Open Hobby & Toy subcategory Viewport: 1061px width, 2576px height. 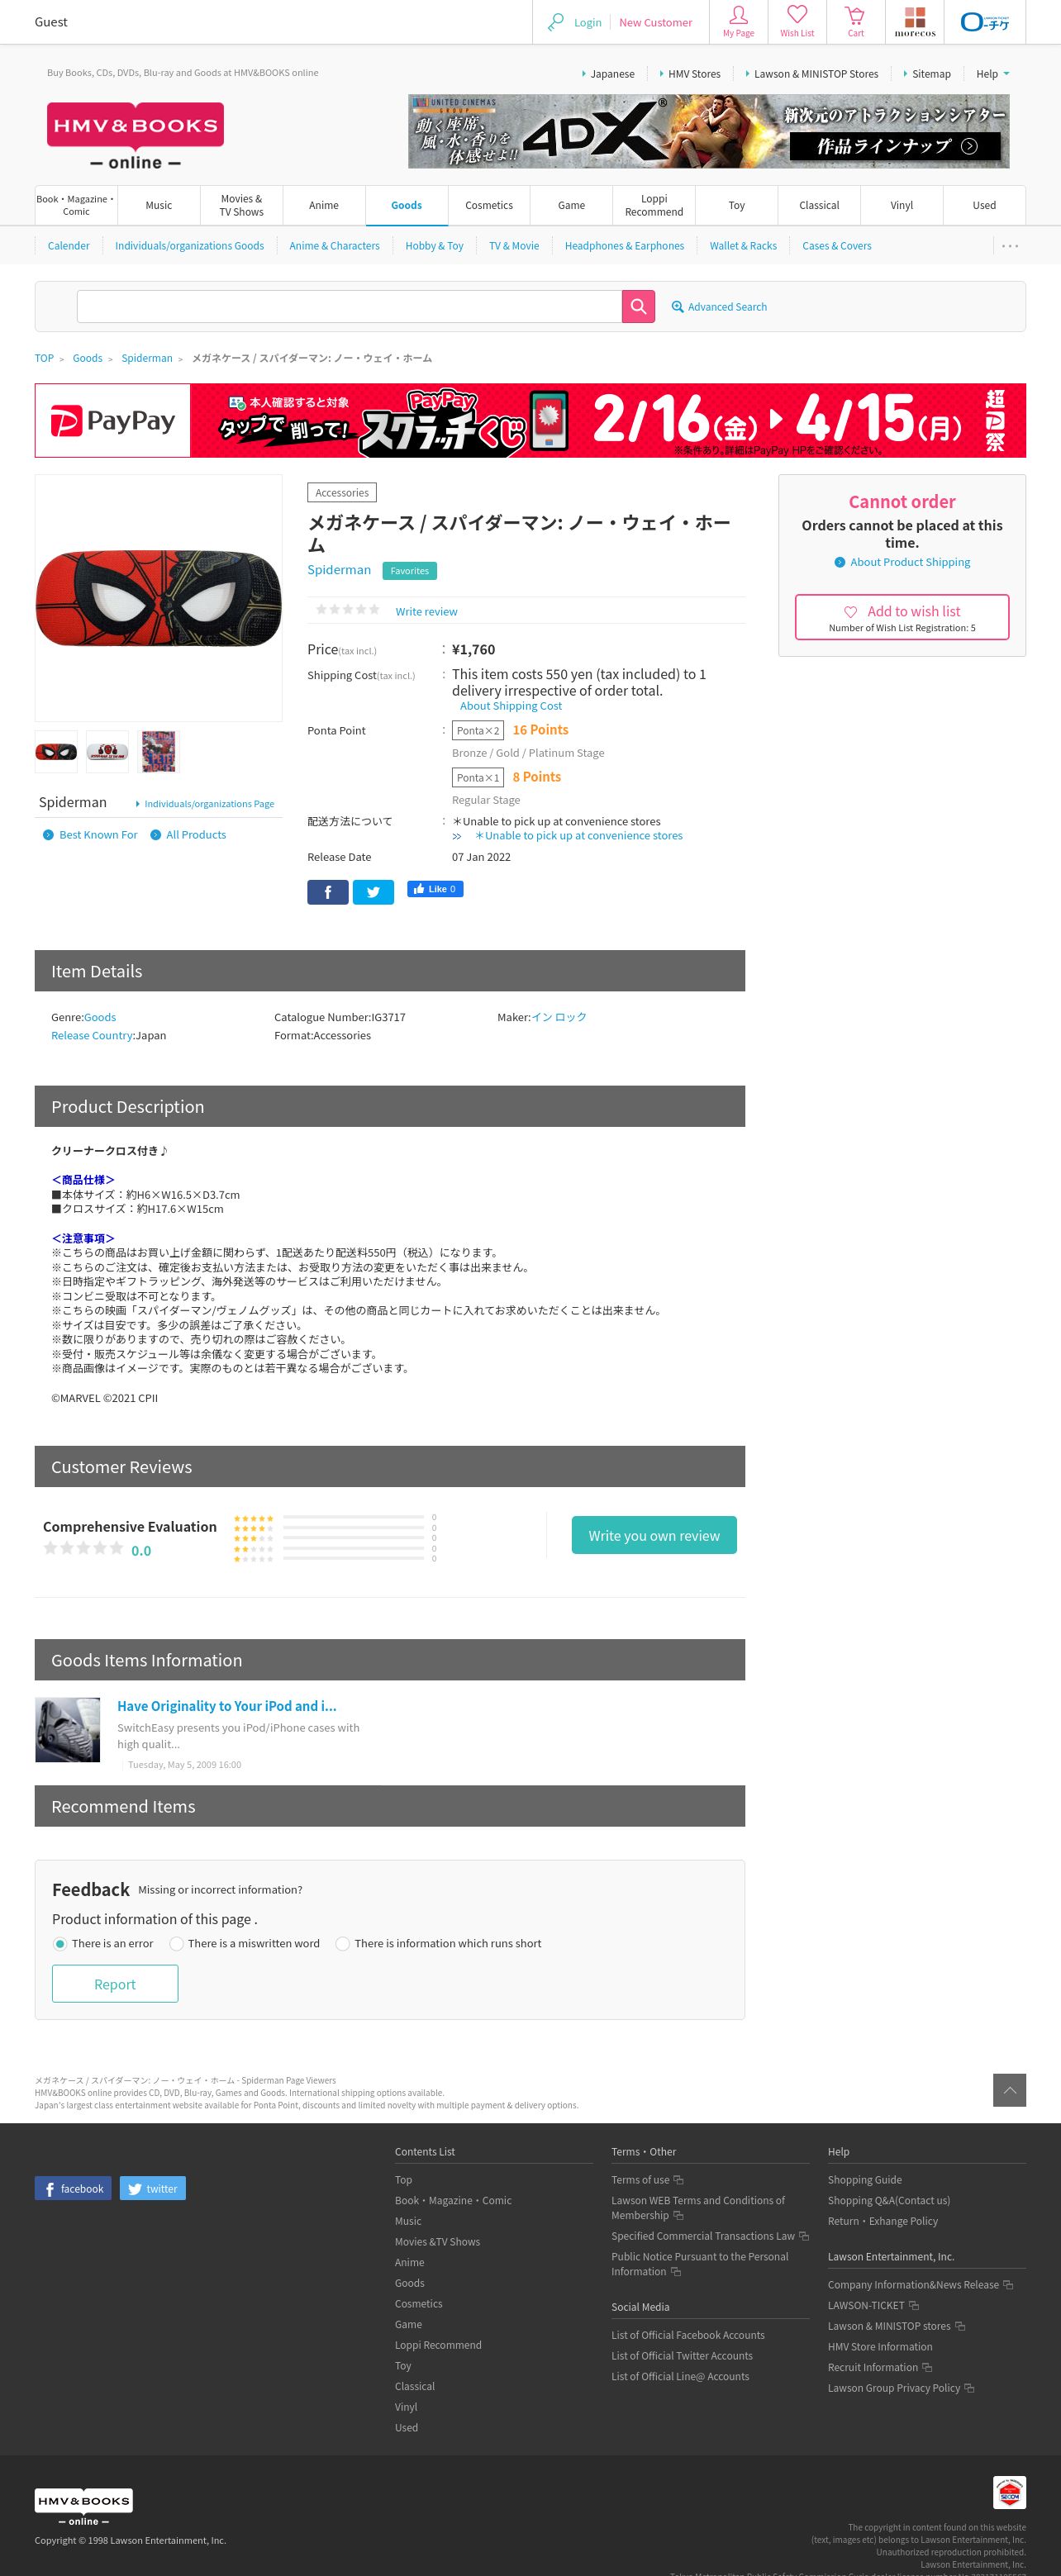click(x=434, y=246)
